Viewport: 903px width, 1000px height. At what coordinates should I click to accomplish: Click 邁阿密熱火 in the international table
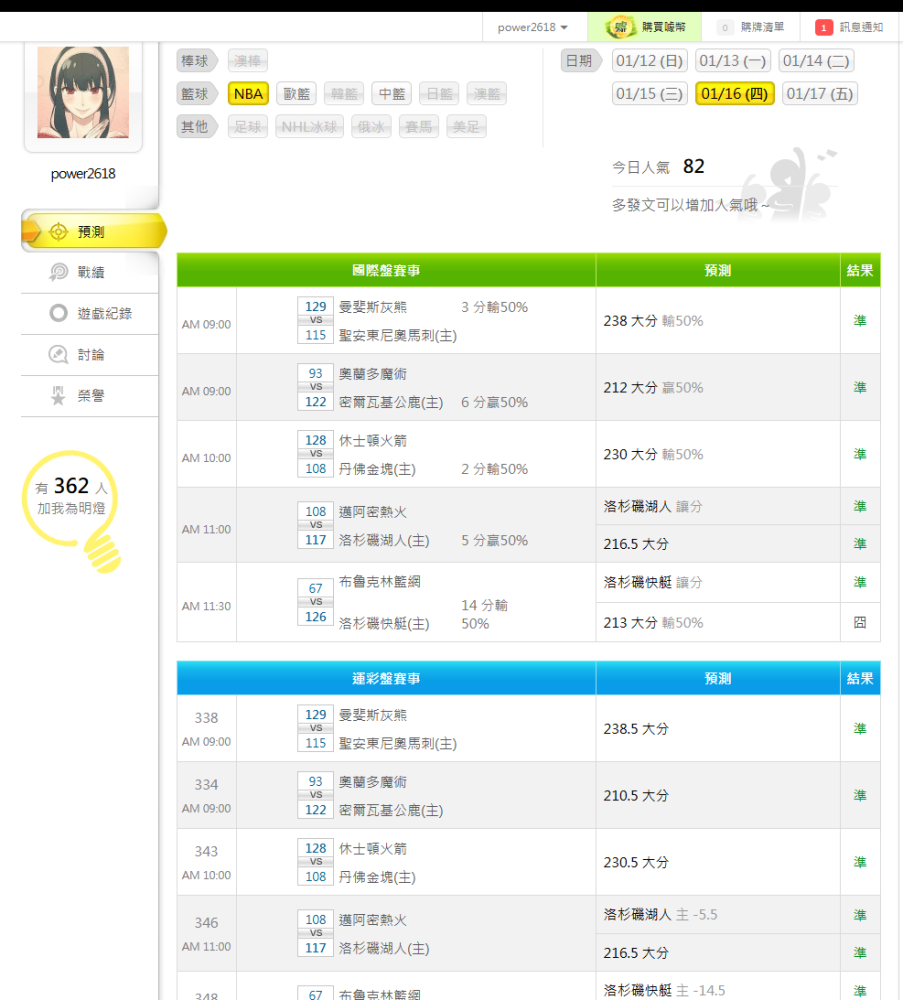pyautogui.click(x=372, y=512)
